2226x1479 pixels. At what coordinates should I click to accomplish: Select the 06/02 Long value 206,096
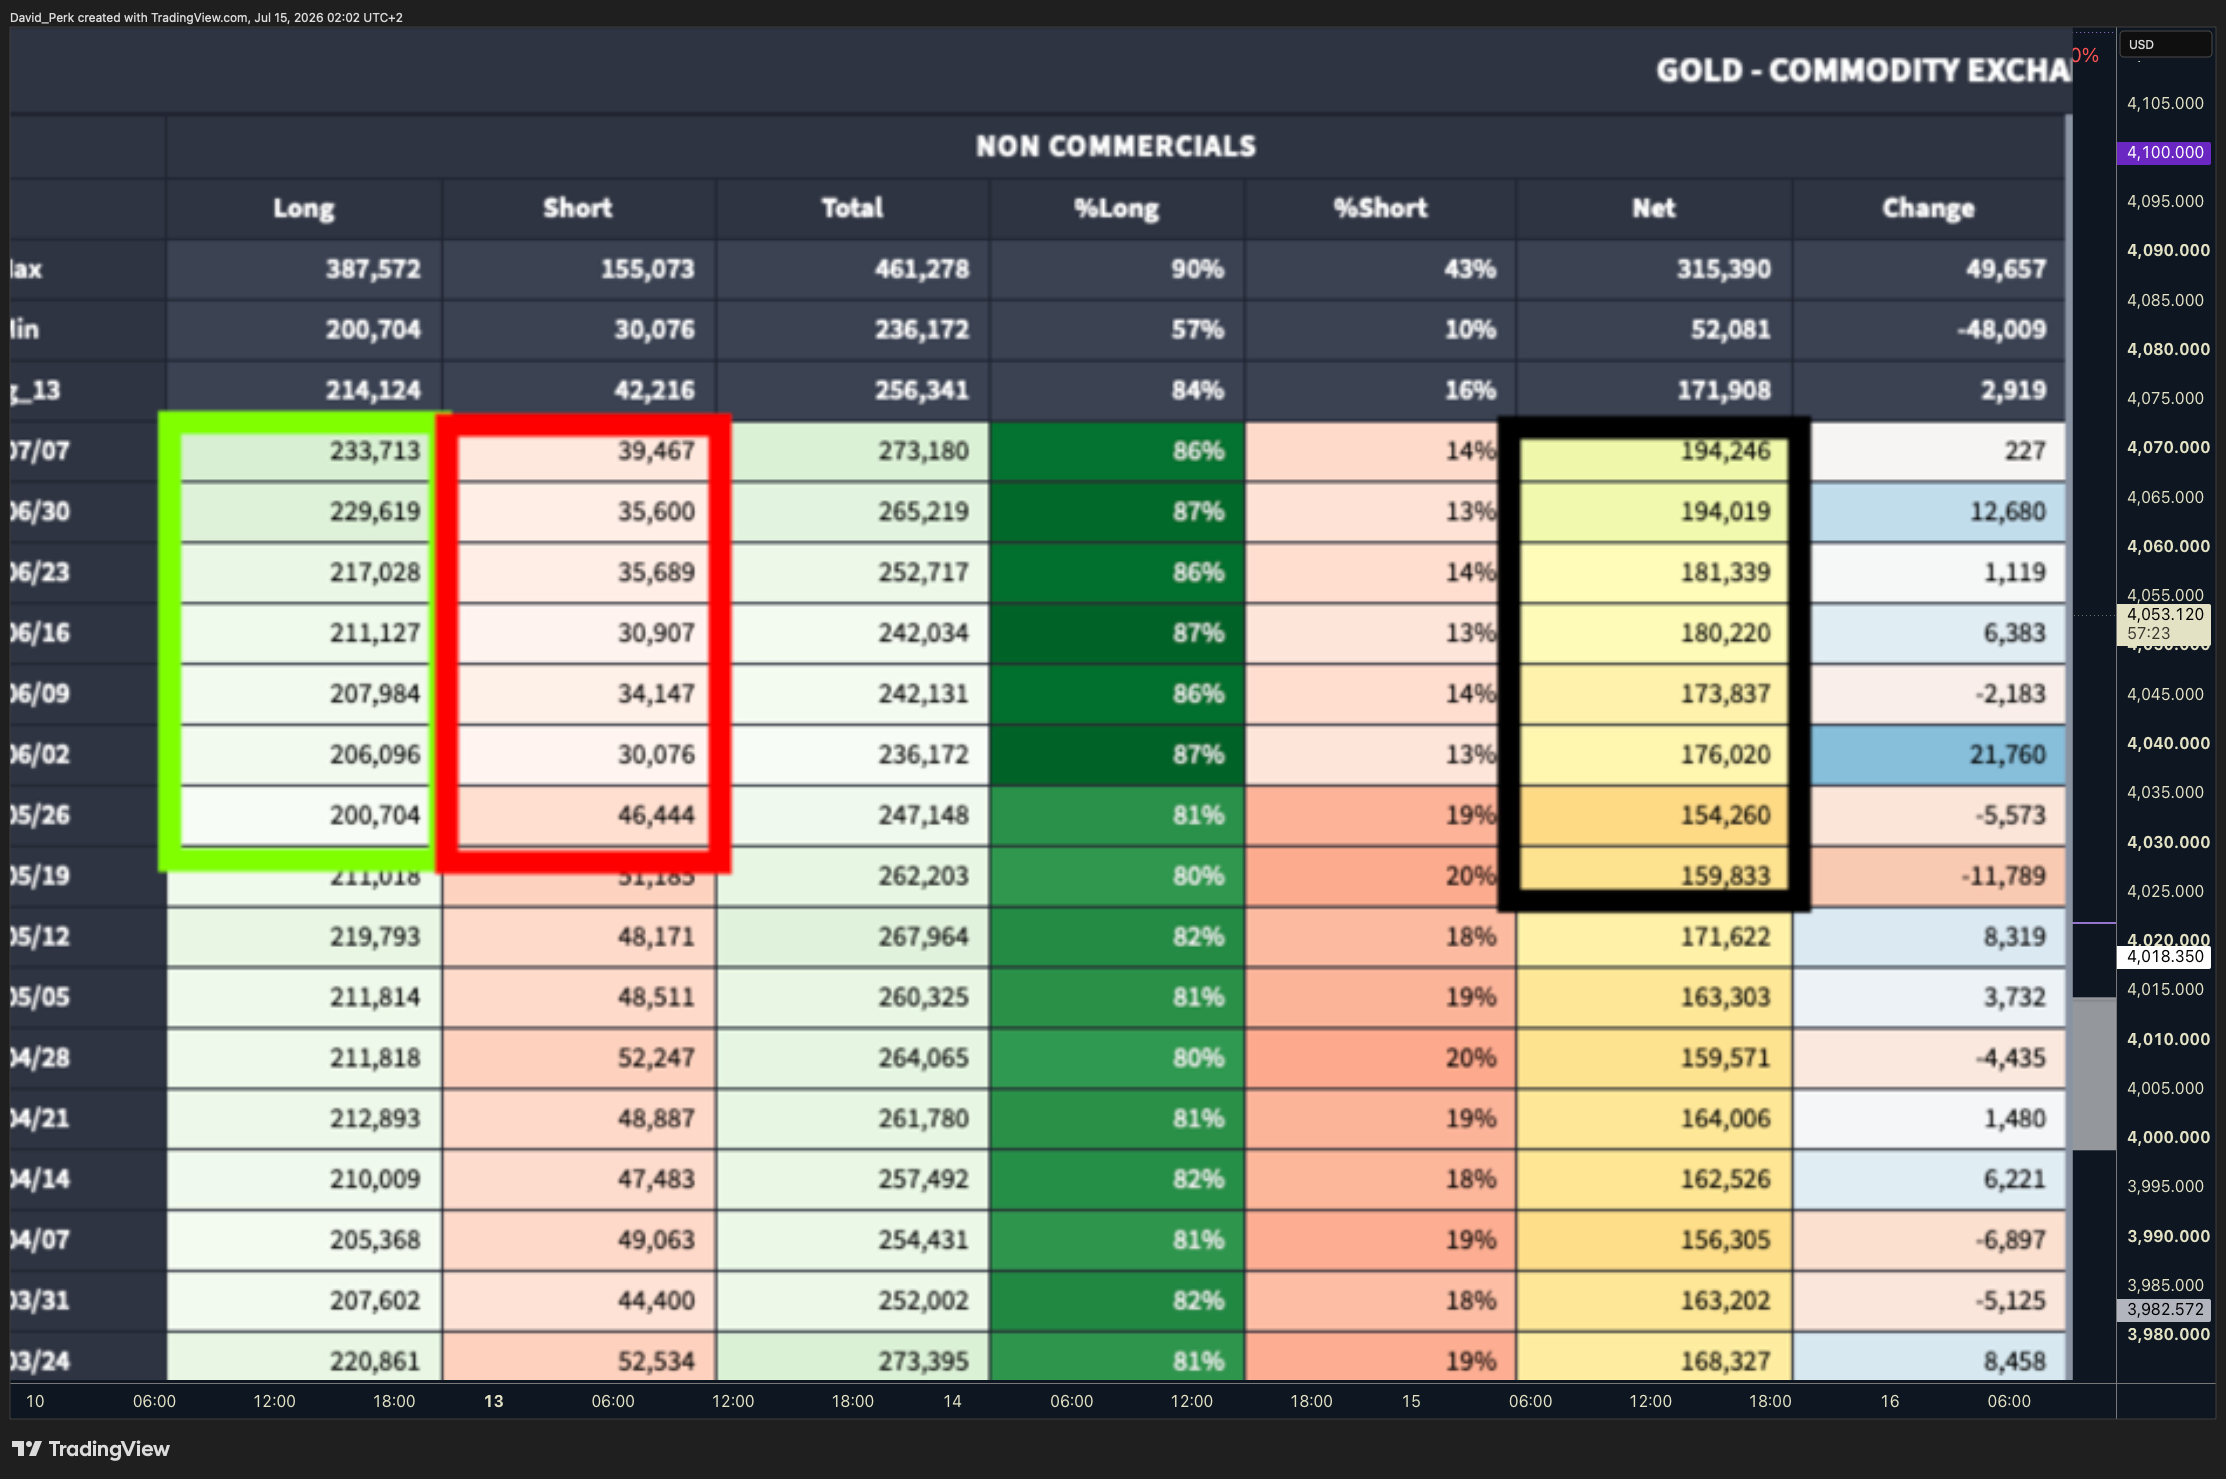(x=375, y=755)
